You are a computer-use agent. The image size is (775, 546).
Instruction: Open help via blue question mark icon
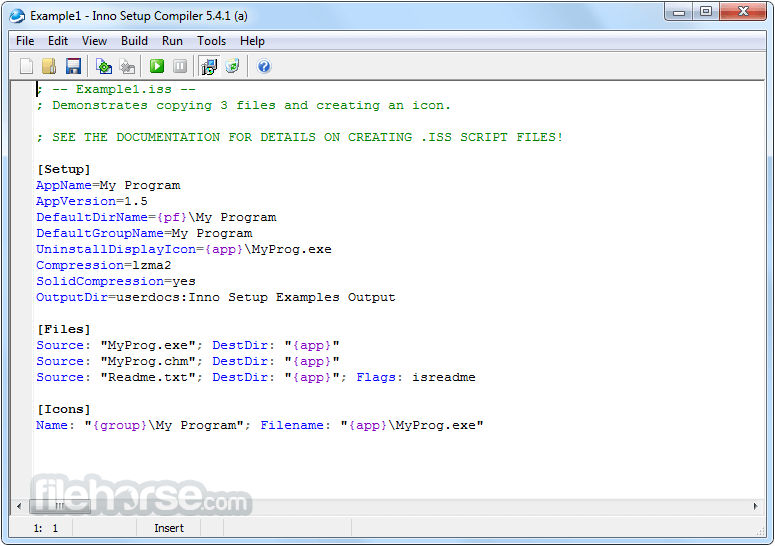tap(264, 66)
